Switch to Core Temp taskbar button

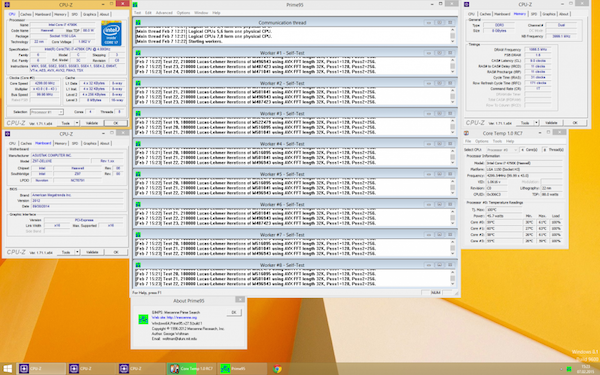(192, 368)
